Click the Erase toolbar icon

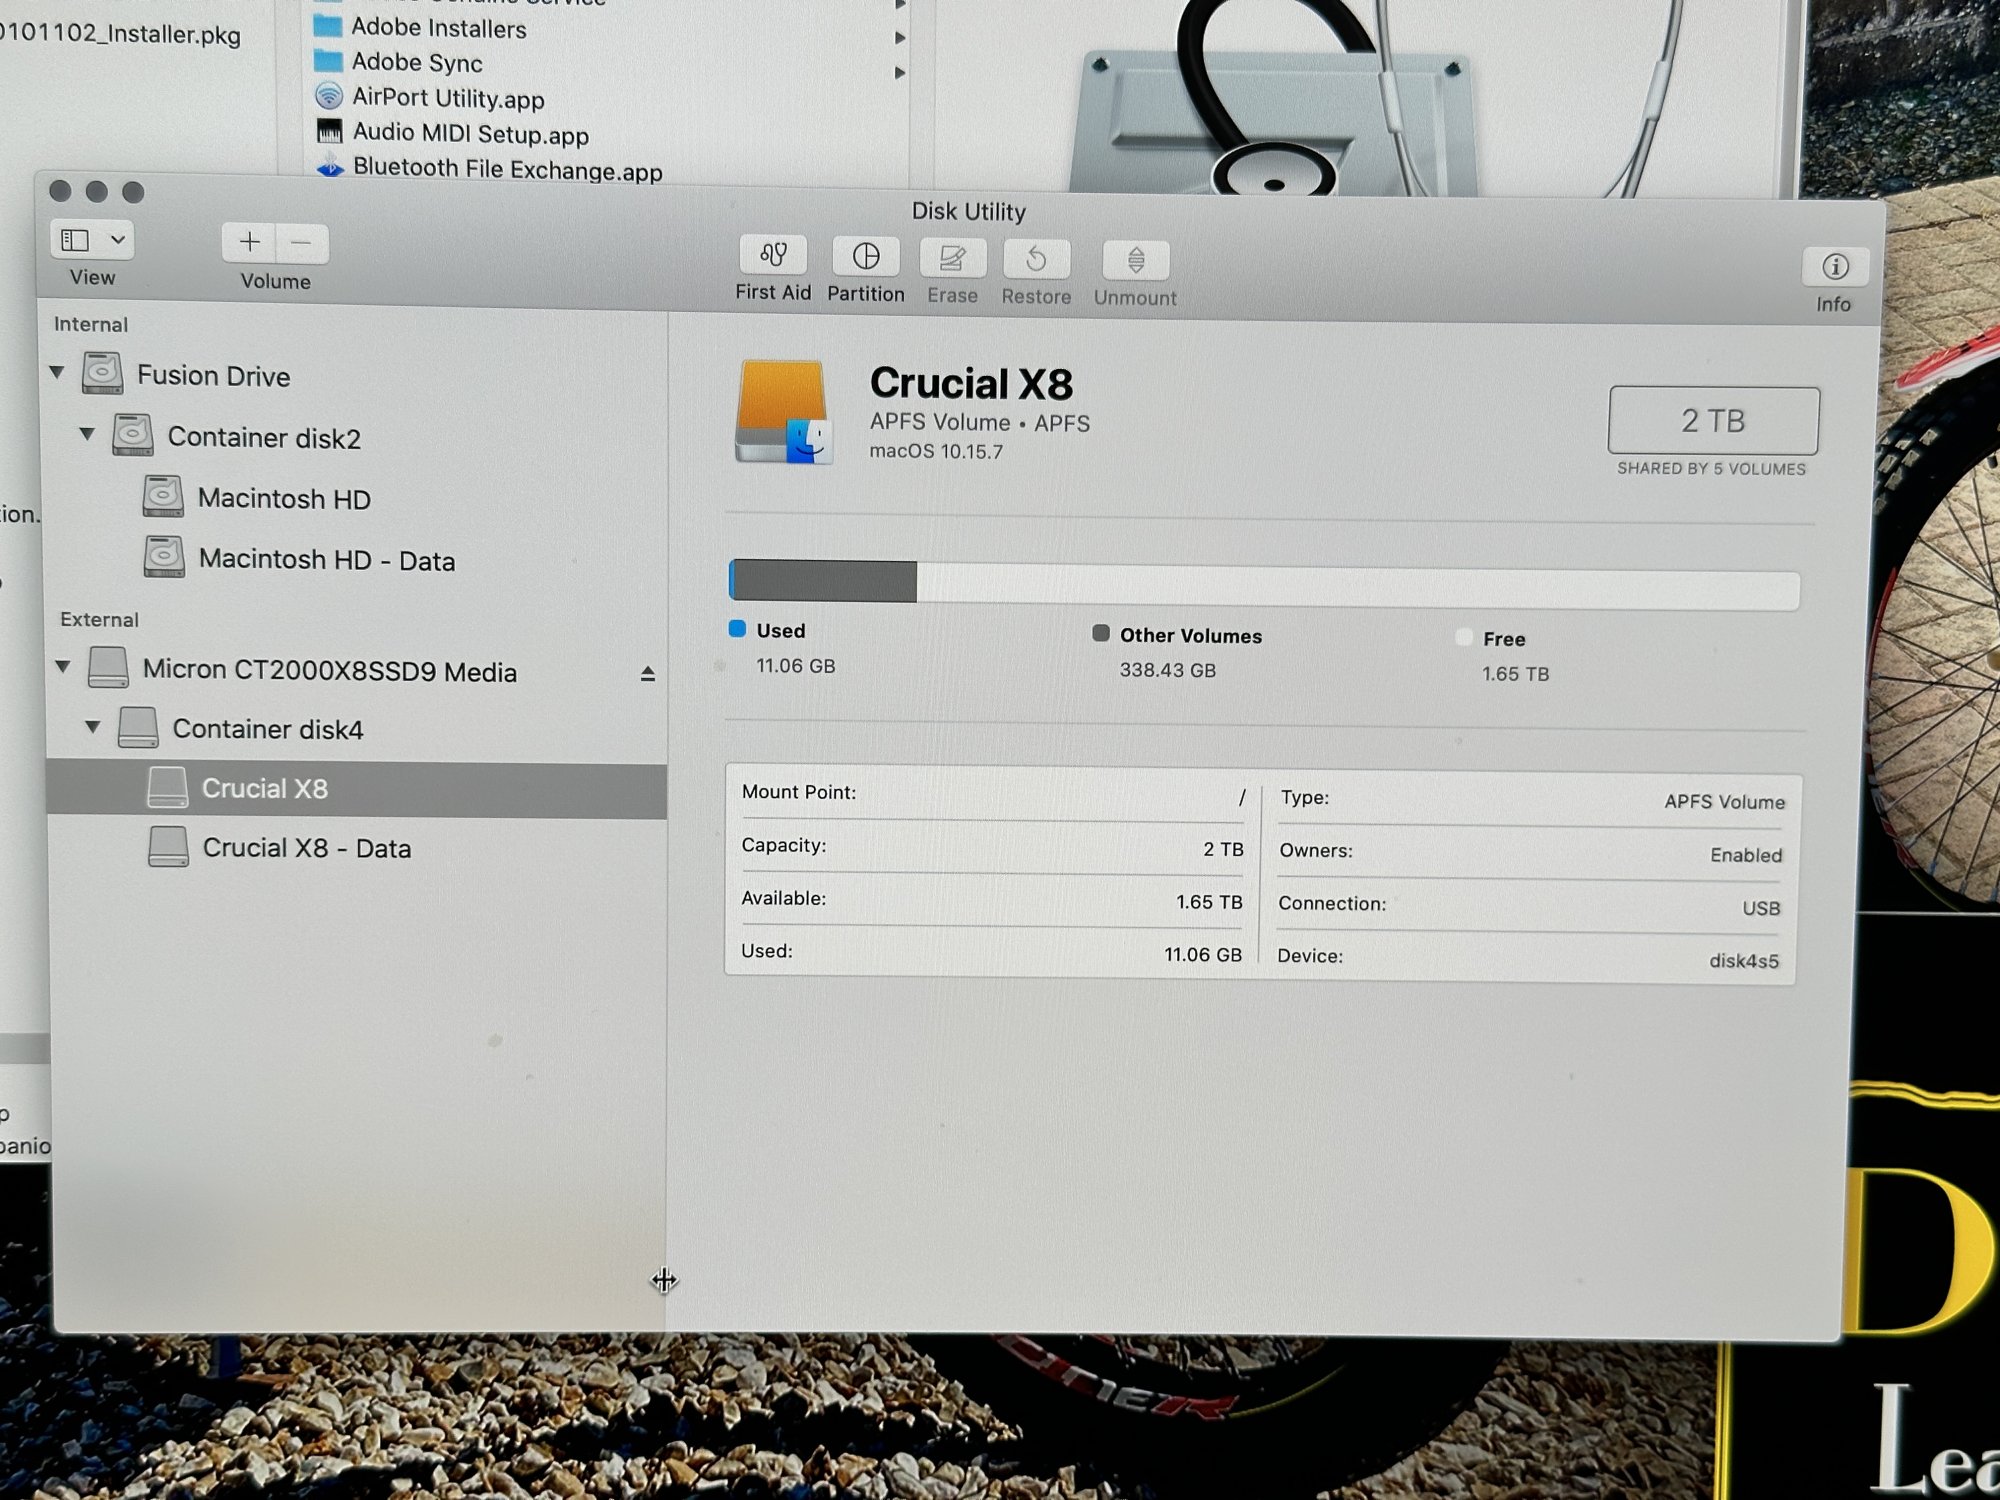pos(952,259)
